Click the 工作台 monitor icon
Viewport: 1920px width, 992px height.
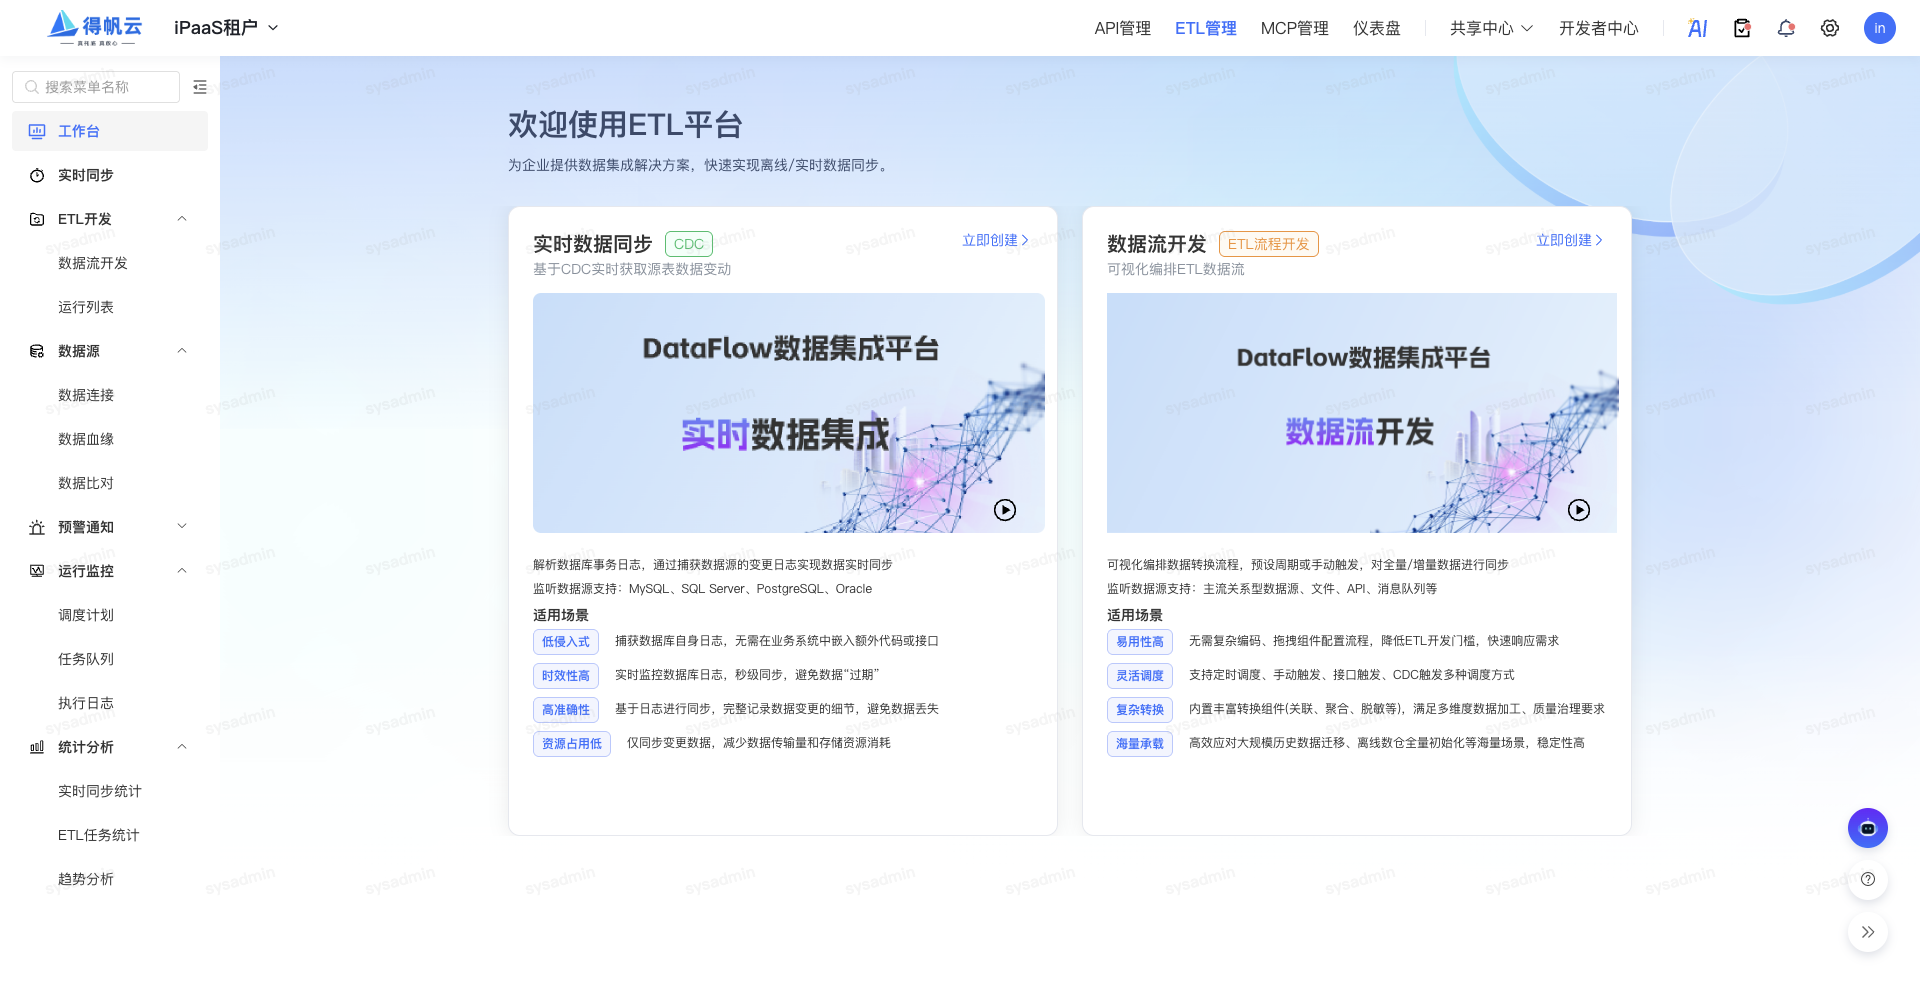pos(37,131)
